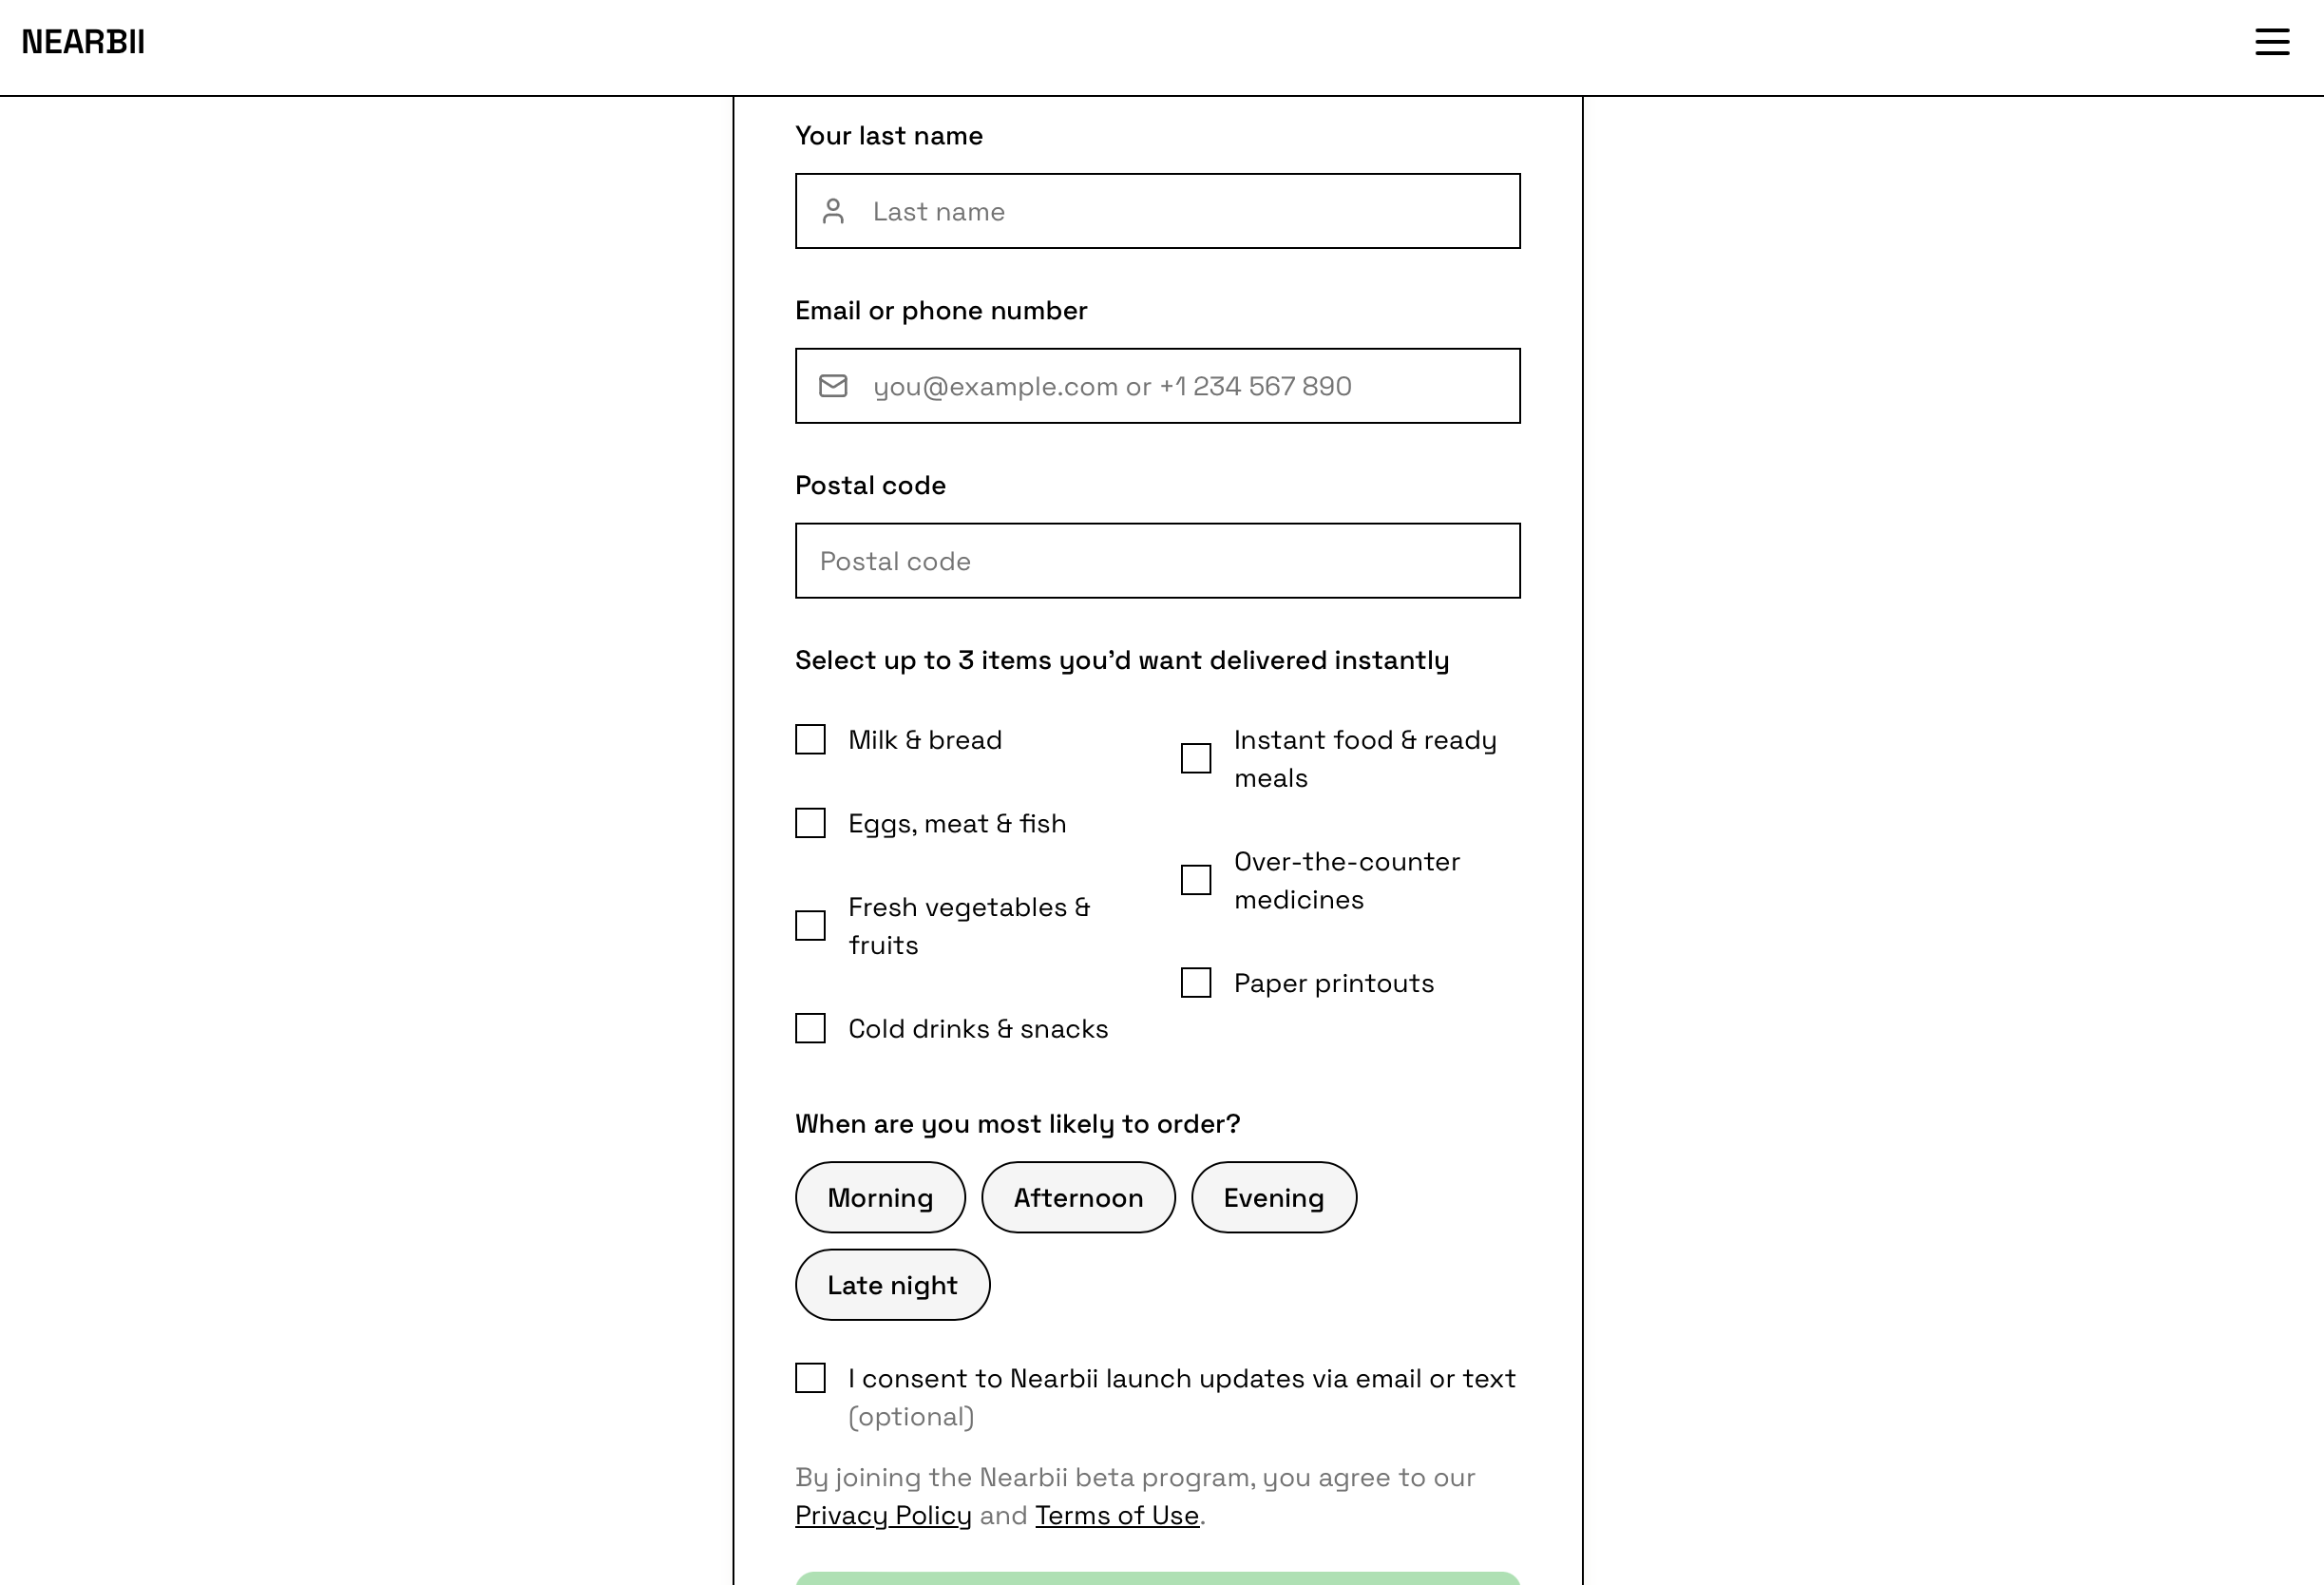Image resolution: width=2324 pixels, height=1585 pixels.
Task: Click the person icon in the last name field
Action: tap(834, 211)
